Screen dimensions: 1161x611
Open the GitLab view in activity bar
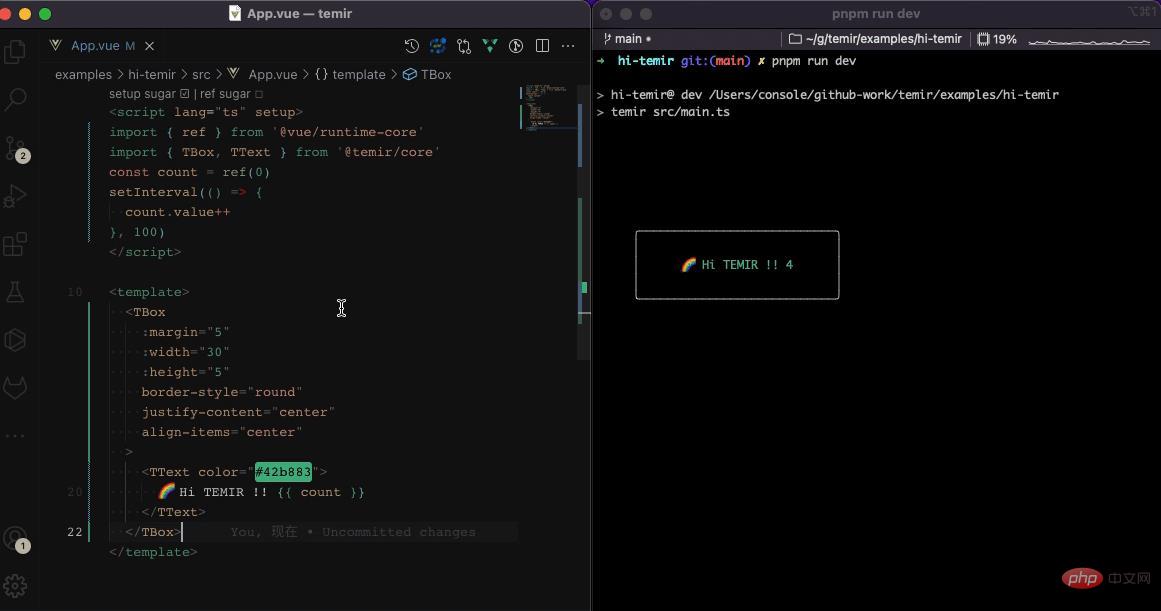tap(15, 387)
